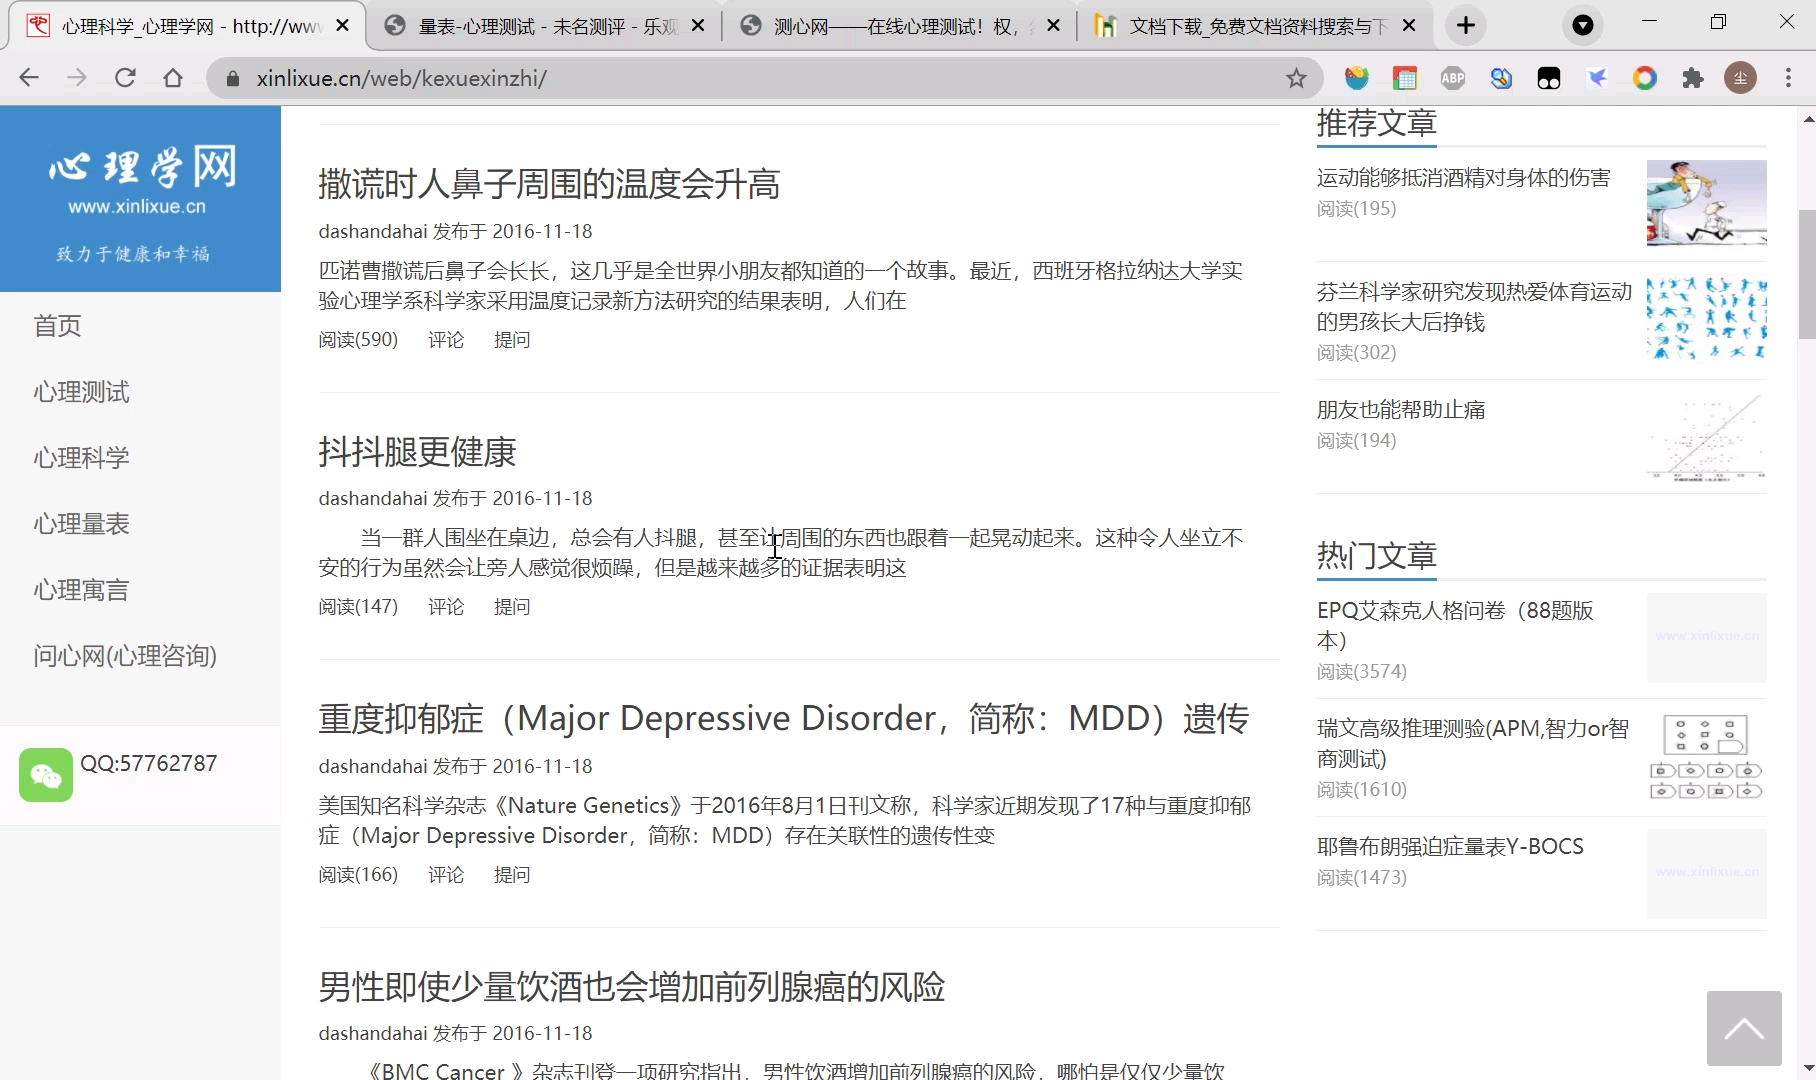Viewport: 1816px width, 1080px height.
Task: Open the browser profile avatar
Action: click(1740, 78)
